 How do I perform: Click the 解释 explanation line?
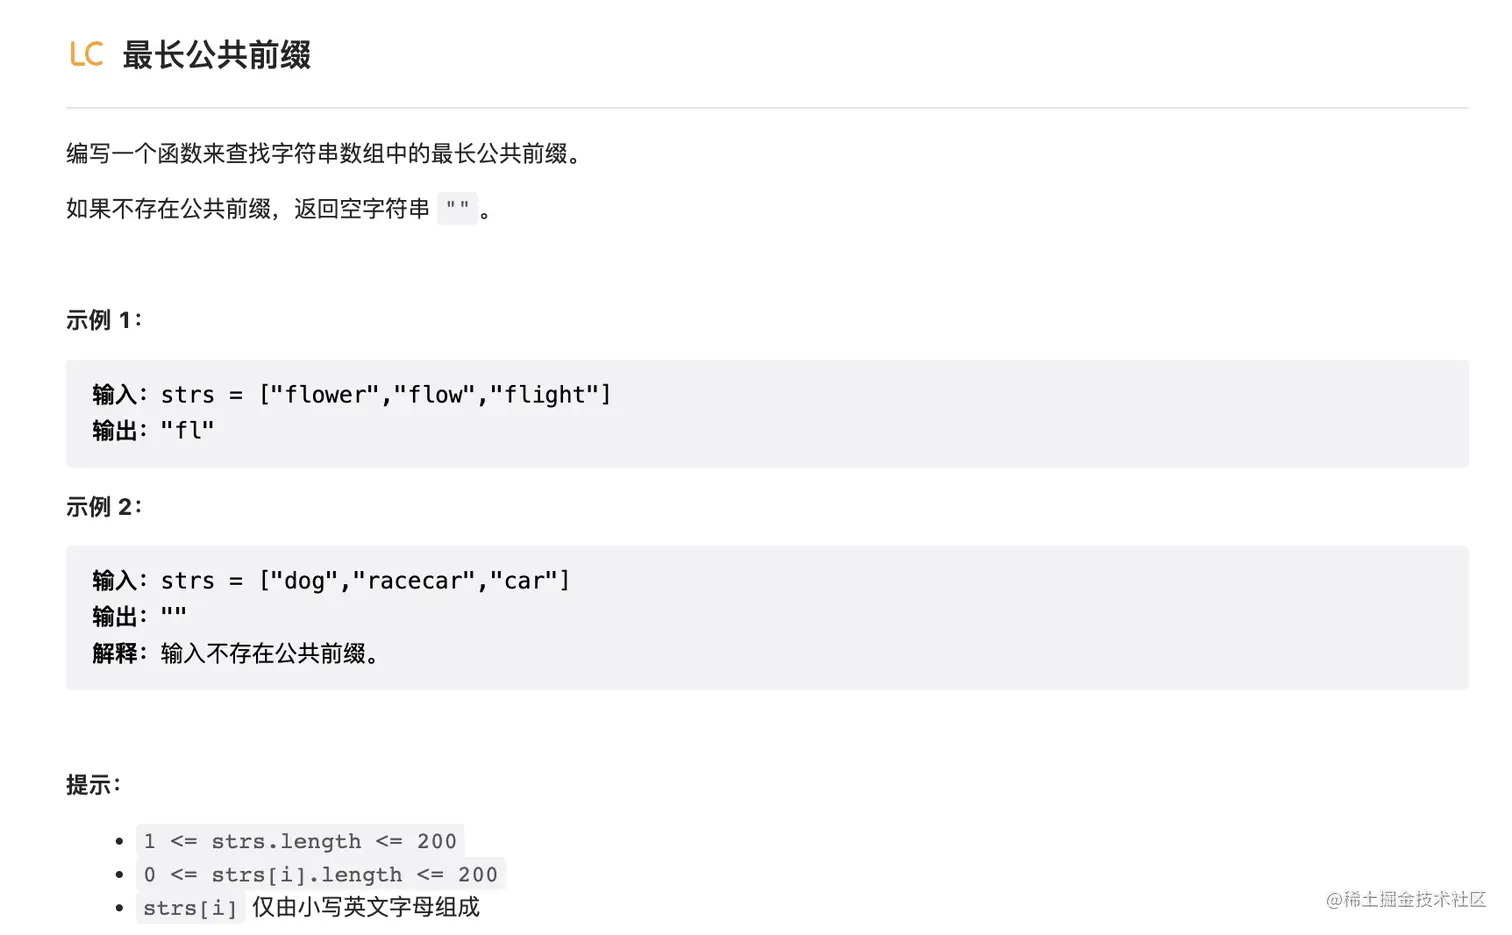pyautogui.click(x=236, y=653)
